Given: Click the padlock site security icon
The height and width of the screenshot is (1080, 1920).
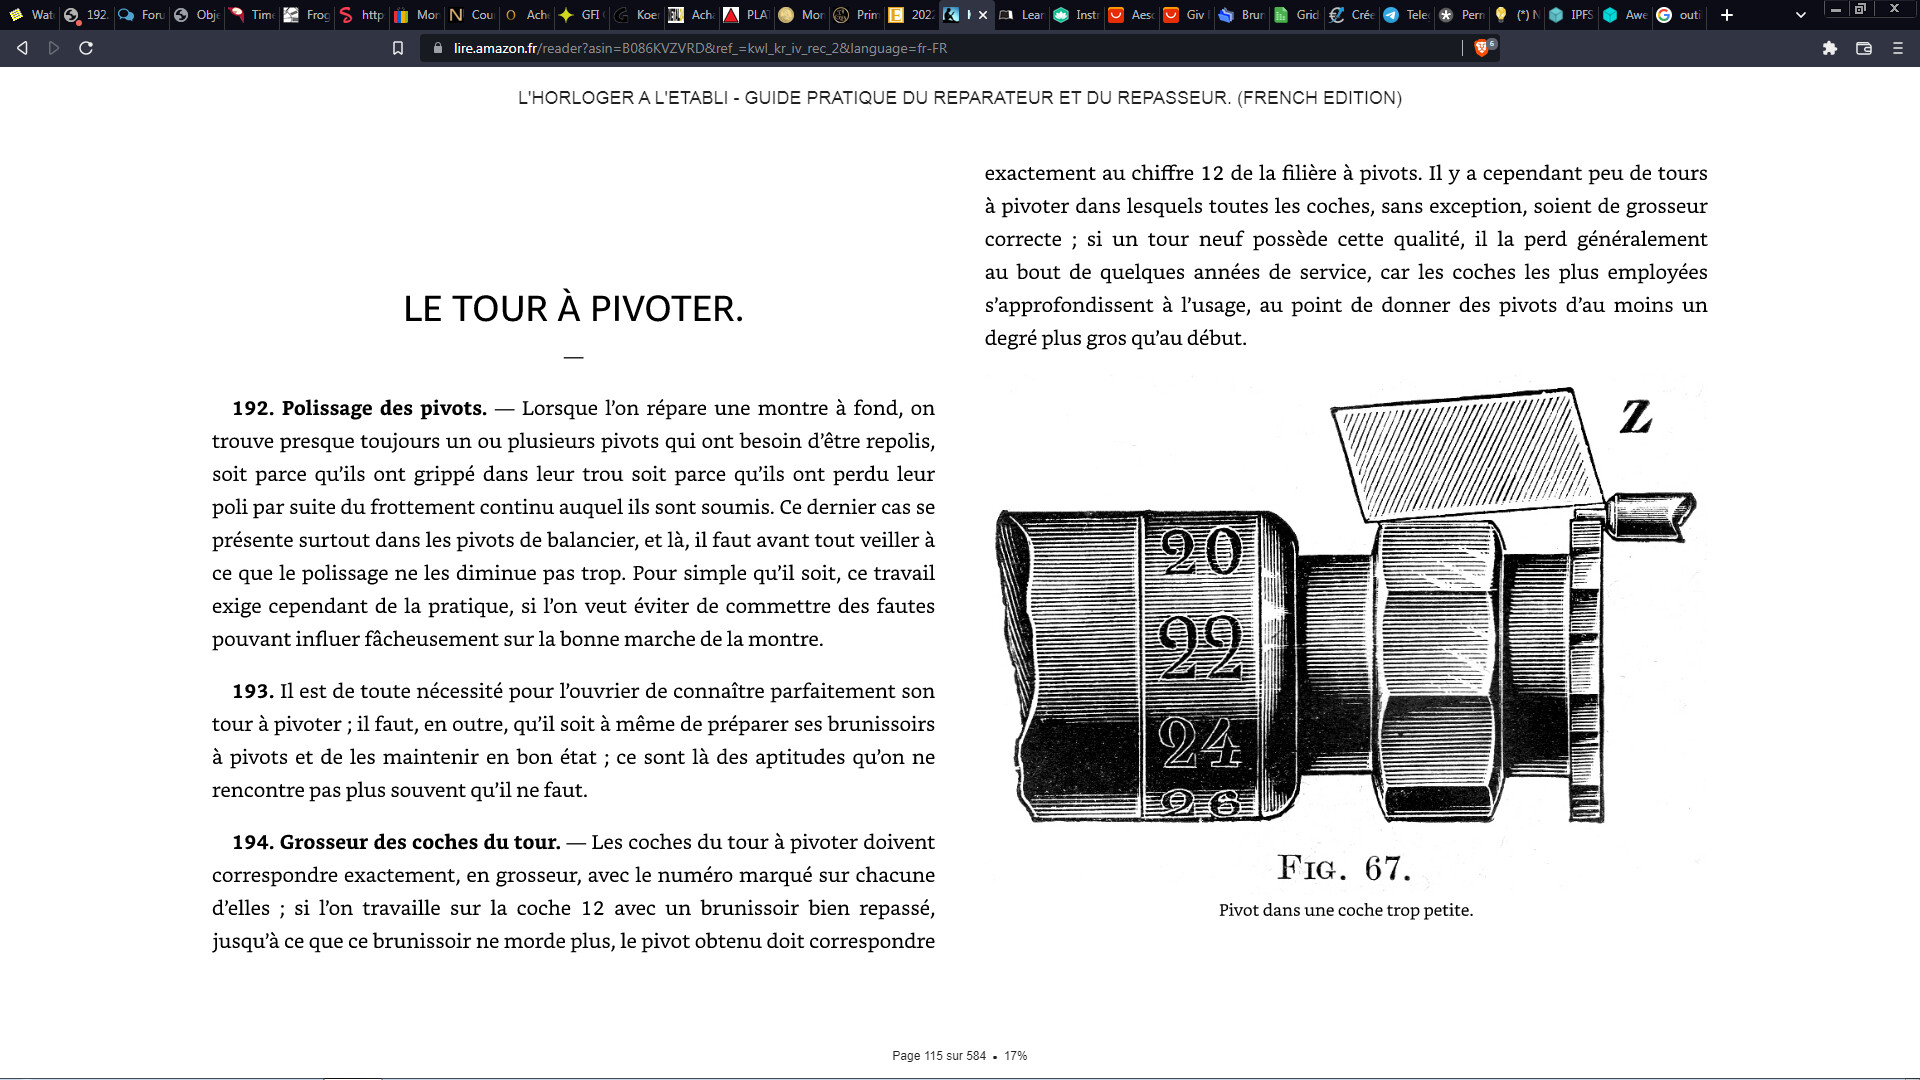Looking at the screenshot, I should (438, 48).
